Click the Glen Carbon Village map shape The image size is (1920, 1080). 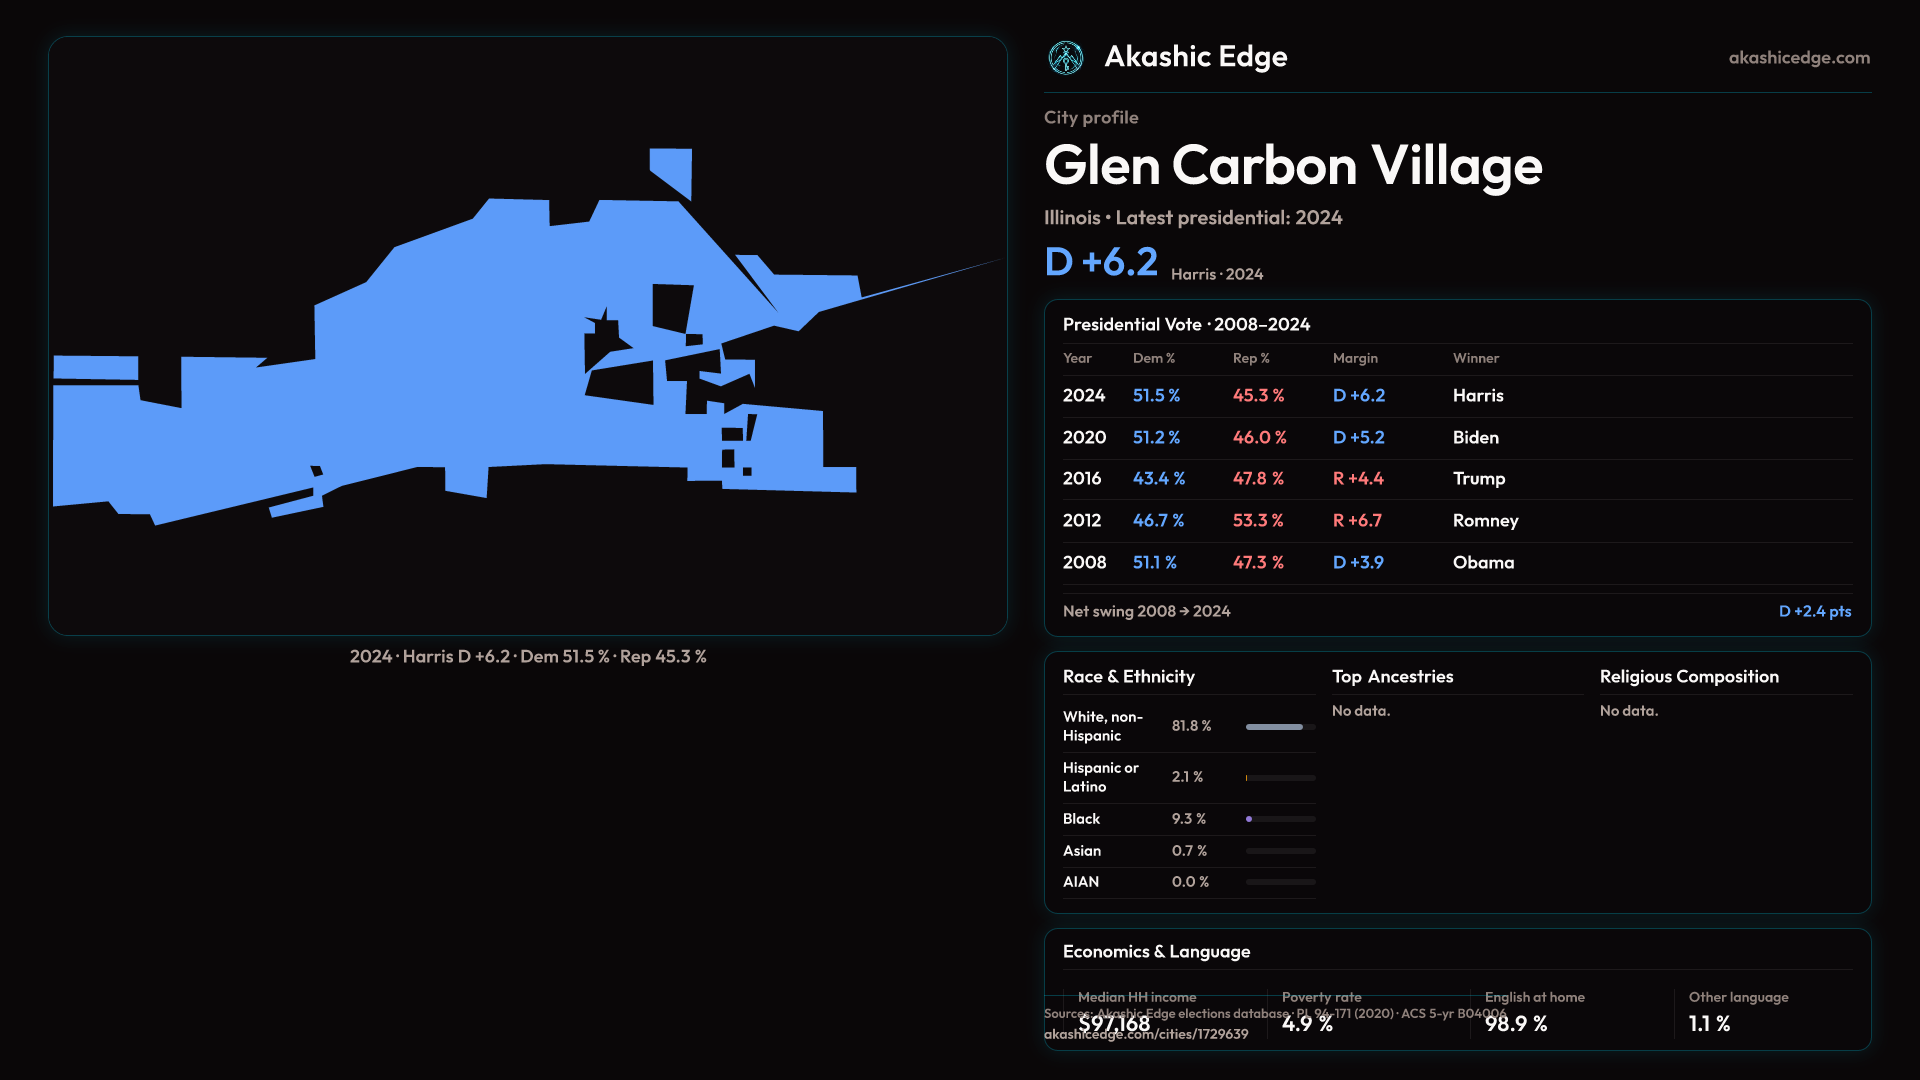(450, 400)
